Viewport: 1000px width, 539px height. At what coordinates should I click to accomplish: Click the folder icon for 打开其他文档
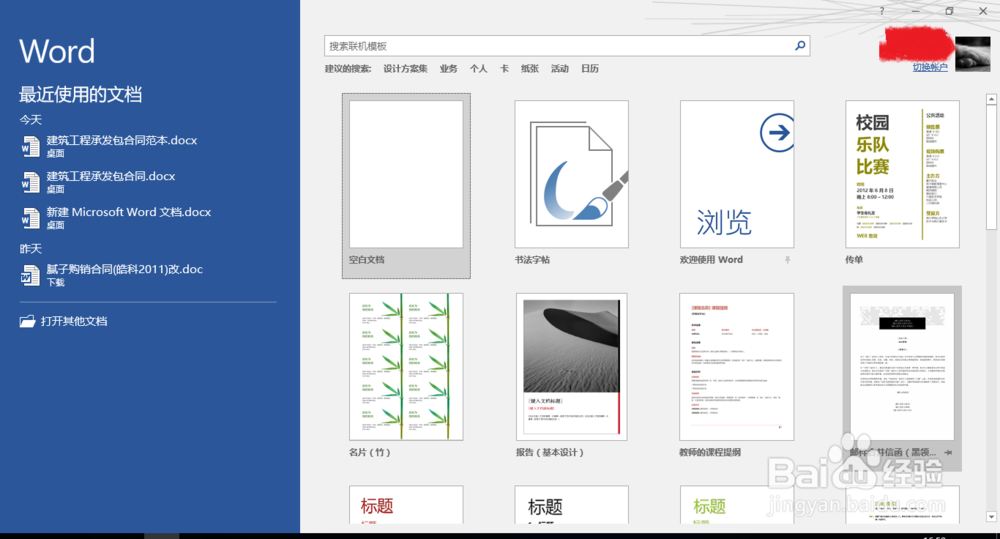coord(27,321)
